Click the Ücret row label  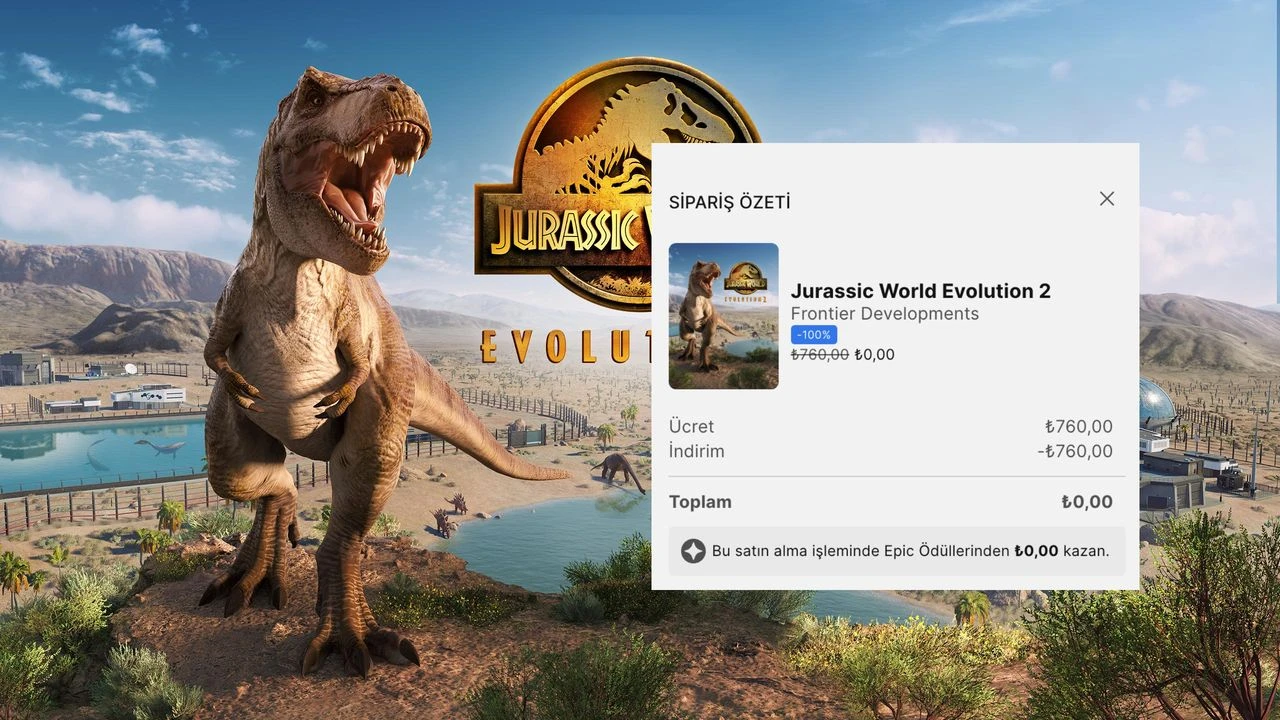tap(691, 427)
